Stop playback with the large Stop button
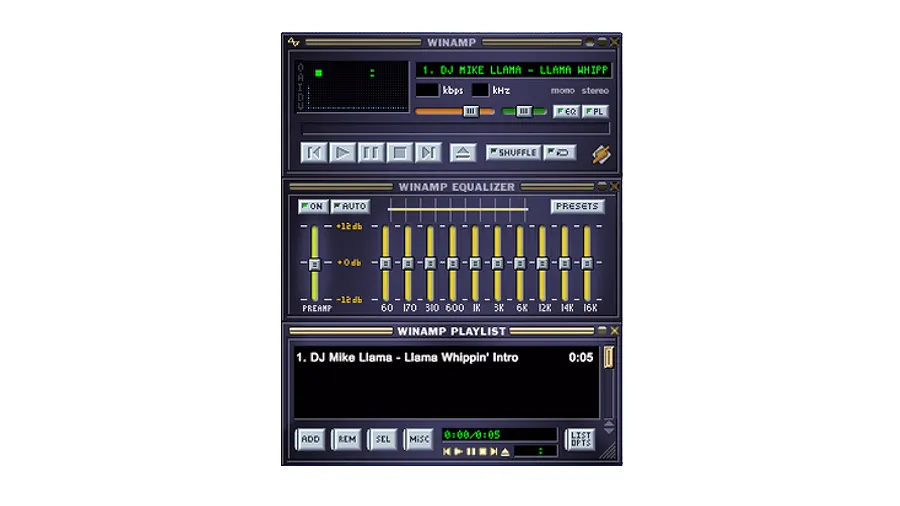 [399, 153]
